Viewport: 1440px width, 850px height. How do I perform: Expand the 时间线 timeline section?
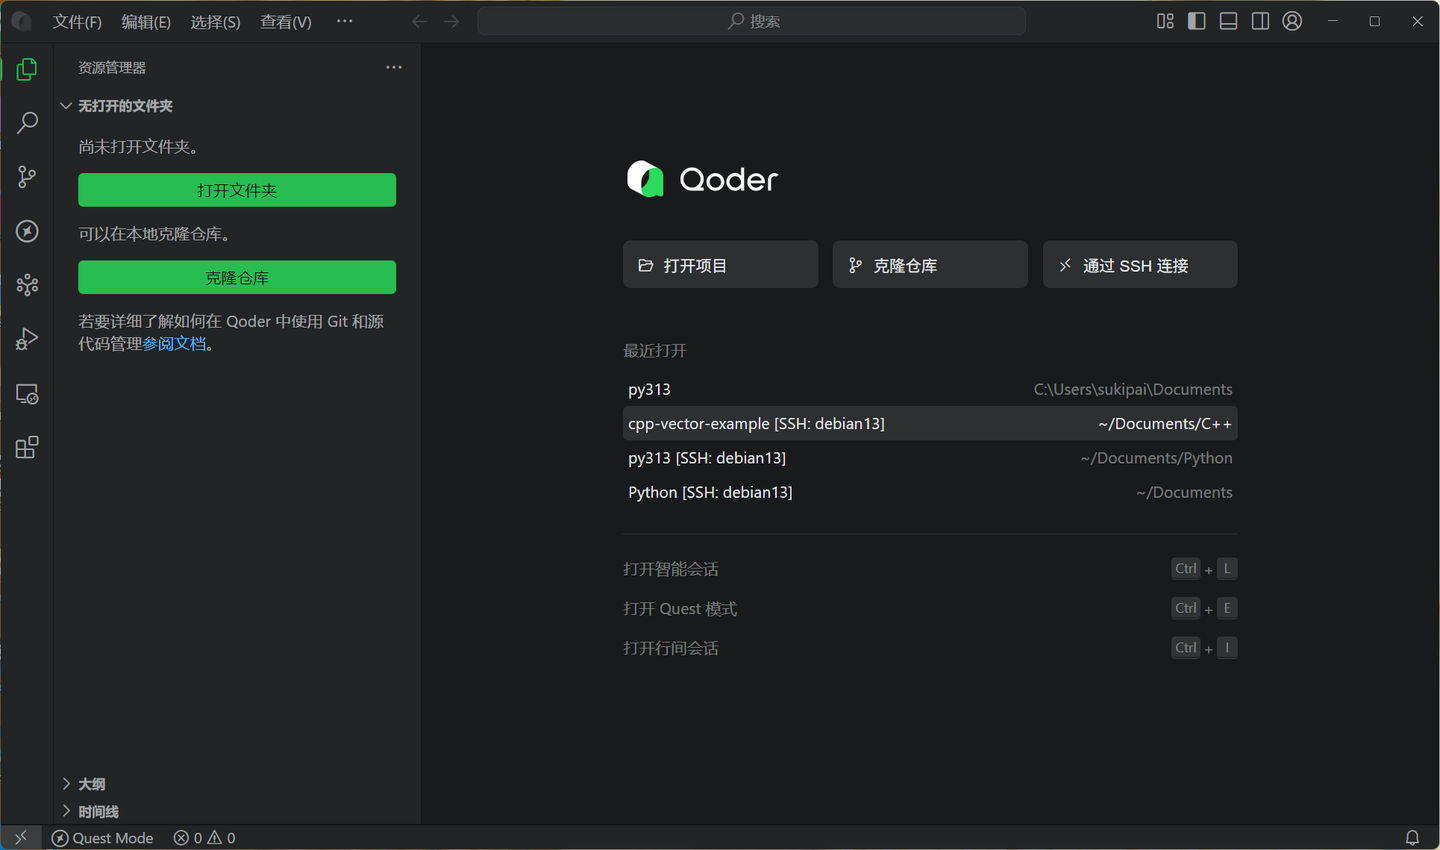tap(98, 812)
